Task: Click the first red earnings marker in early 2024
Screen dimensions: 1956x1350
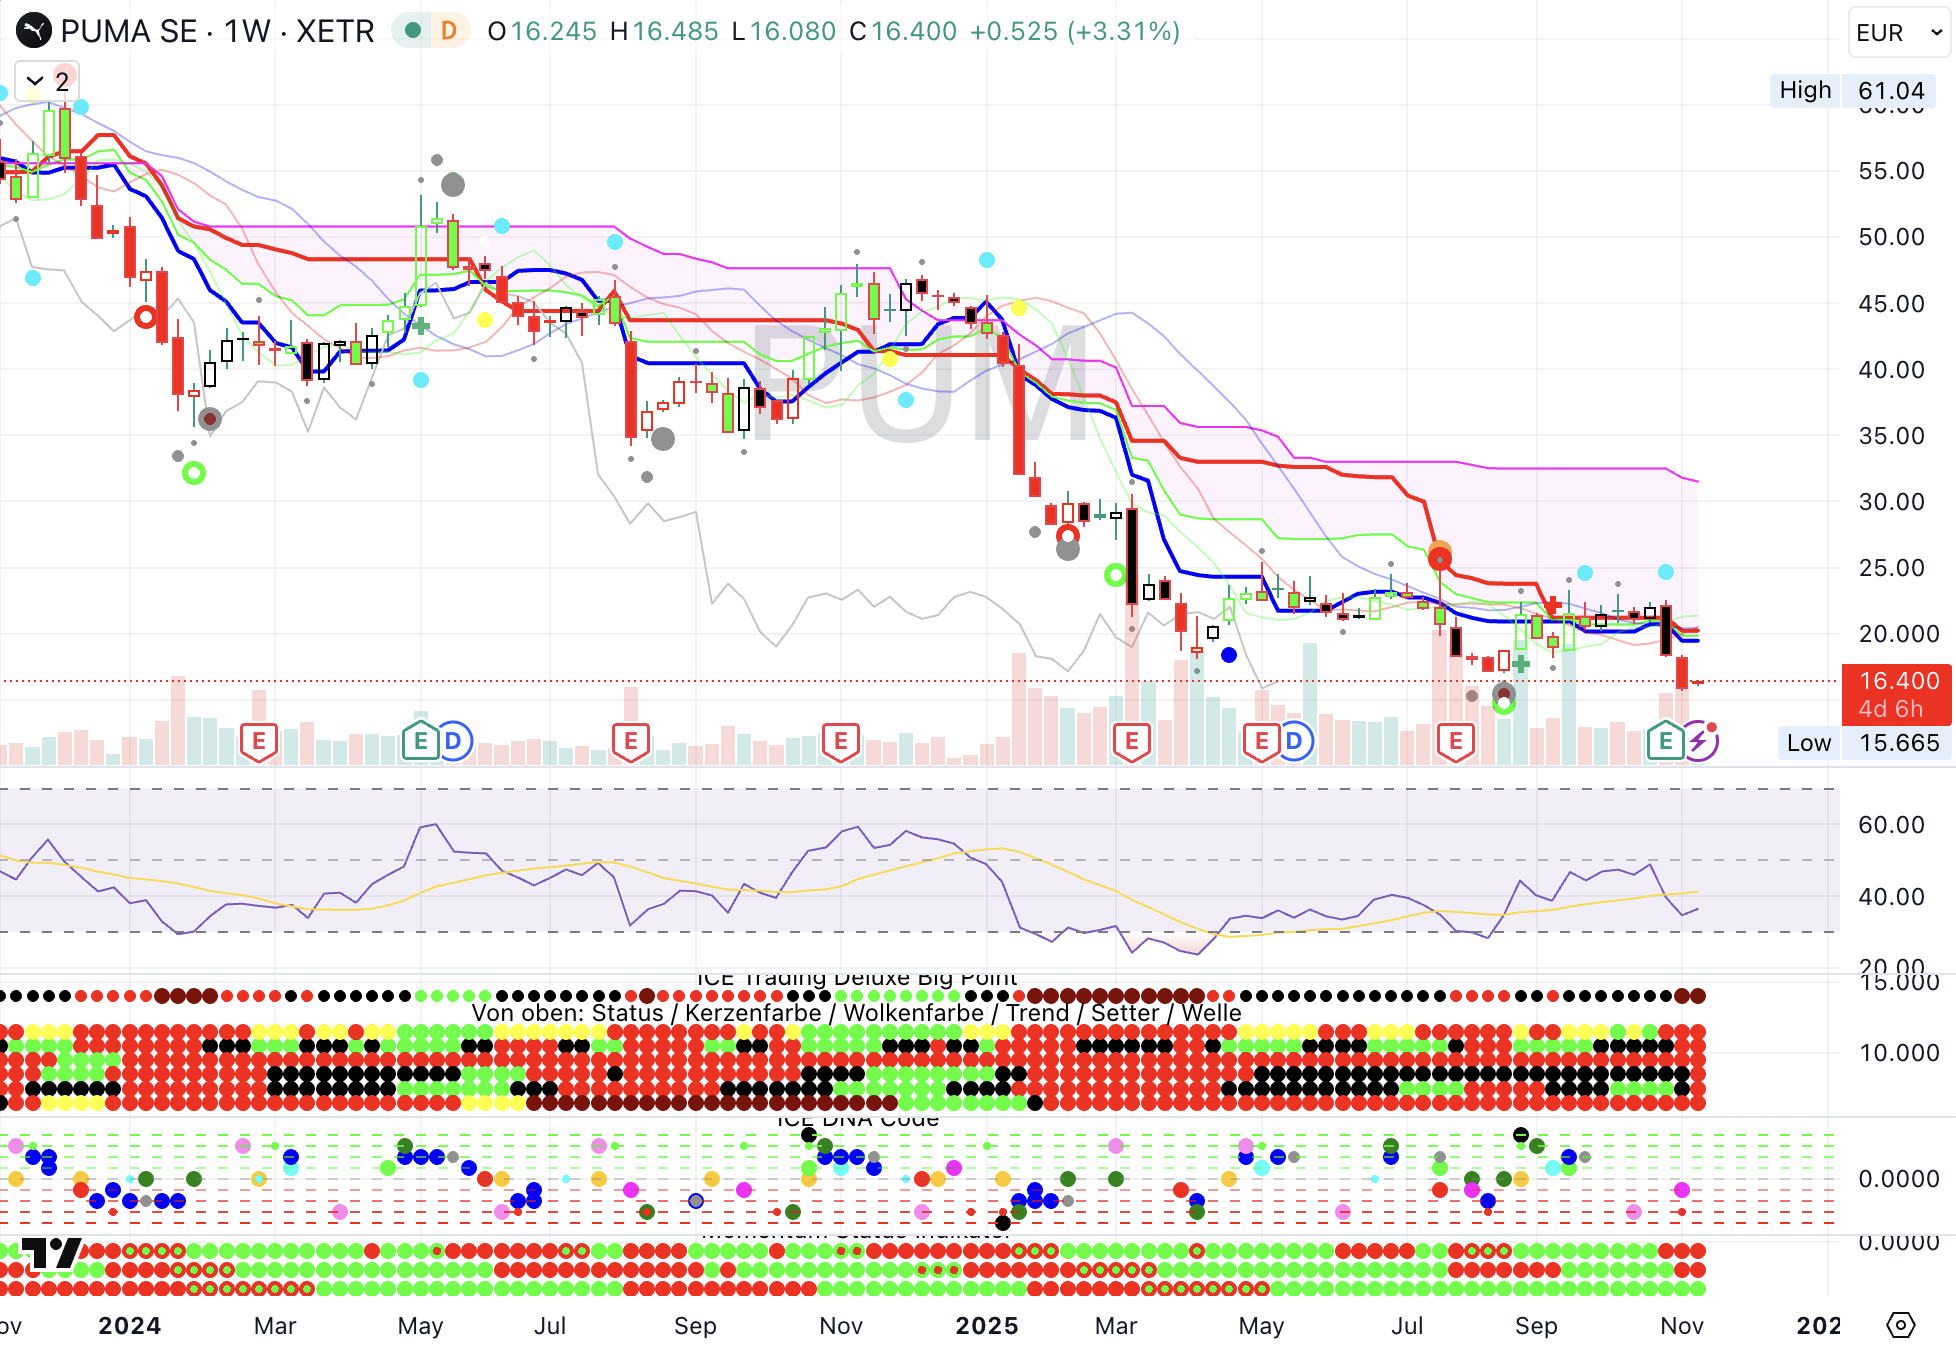Action: [259, 741]
